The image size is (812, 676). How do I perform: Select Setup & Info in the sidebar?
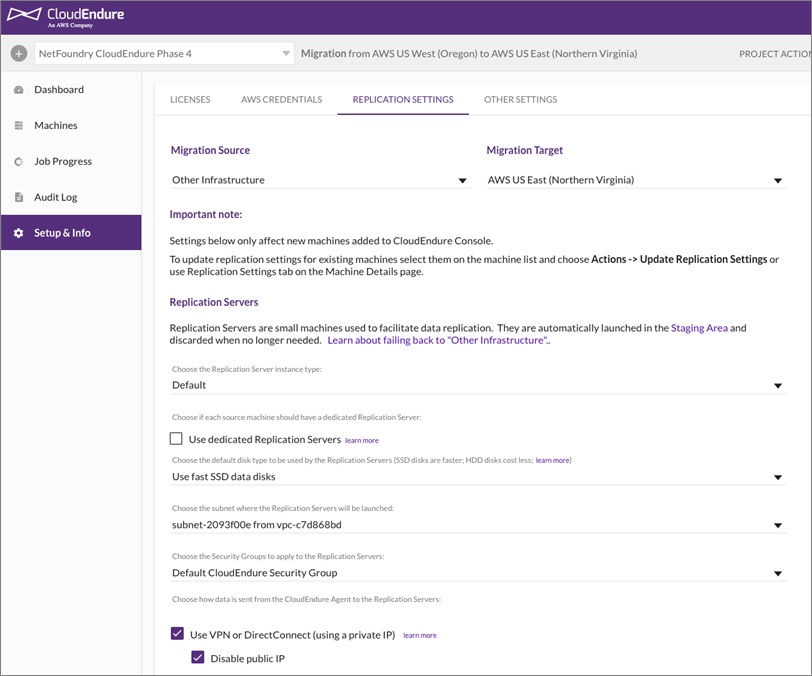[x=71, y=233]
